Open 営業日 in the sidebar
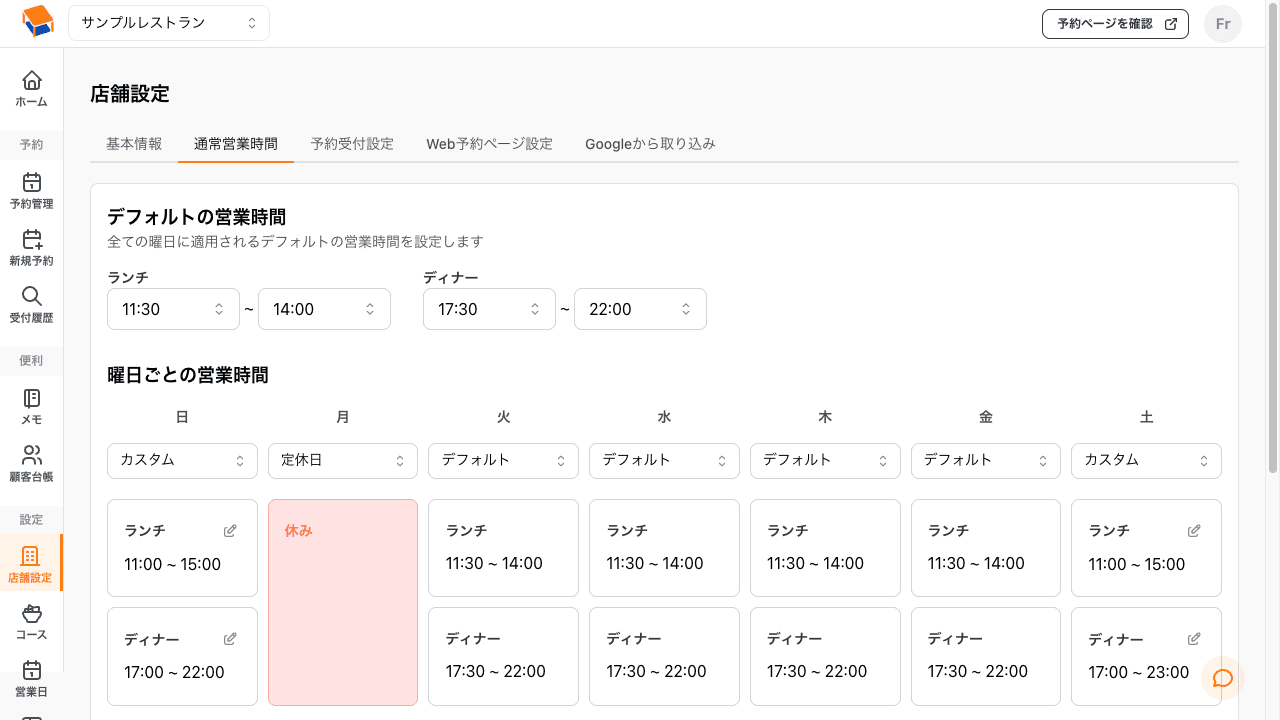Image resolution: width=1280 pixels, height=720 pixels. pyautogui.click(x=31, y=678)
